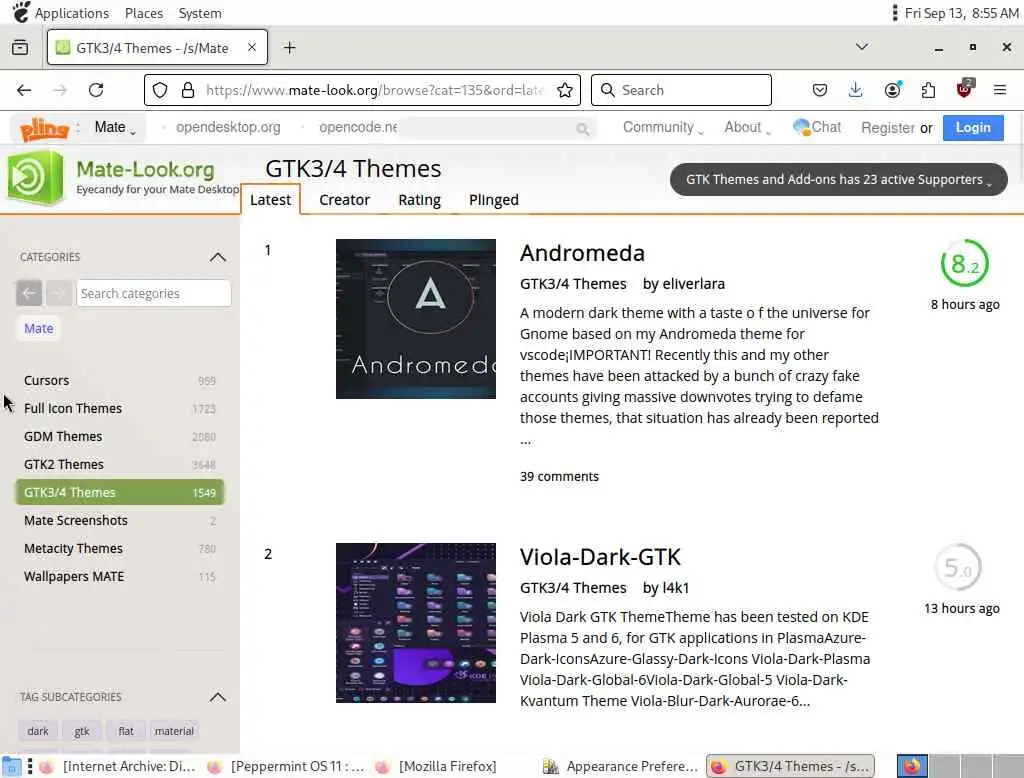1024x778 pixels.
Task: Open the About dropdown menu
Action: tap(747, 127)
